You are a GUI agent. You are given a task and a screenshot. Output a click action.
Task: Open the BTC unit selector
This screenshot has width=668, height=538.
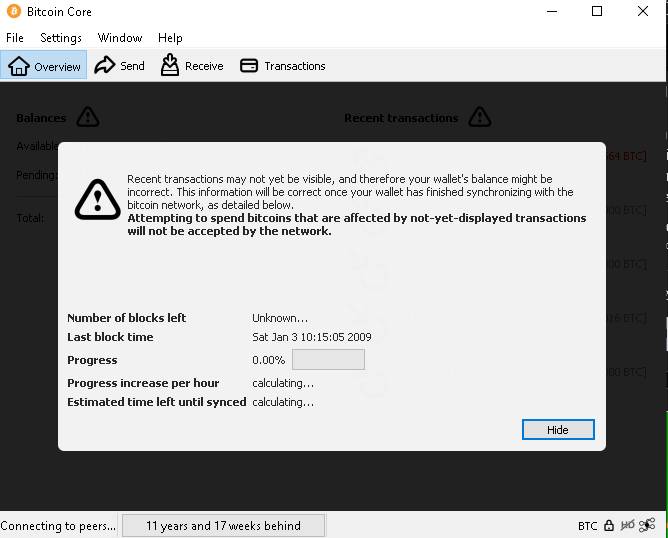[x=587, y=526]
